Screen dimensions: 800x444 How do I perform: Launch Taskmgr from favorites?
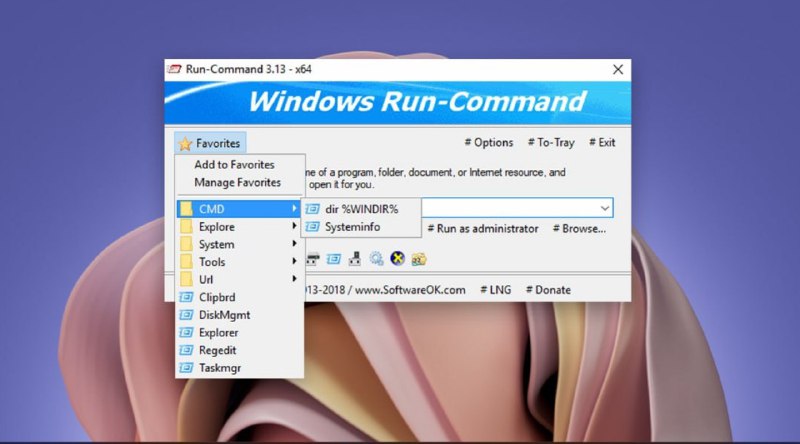[x=238, y=367]
